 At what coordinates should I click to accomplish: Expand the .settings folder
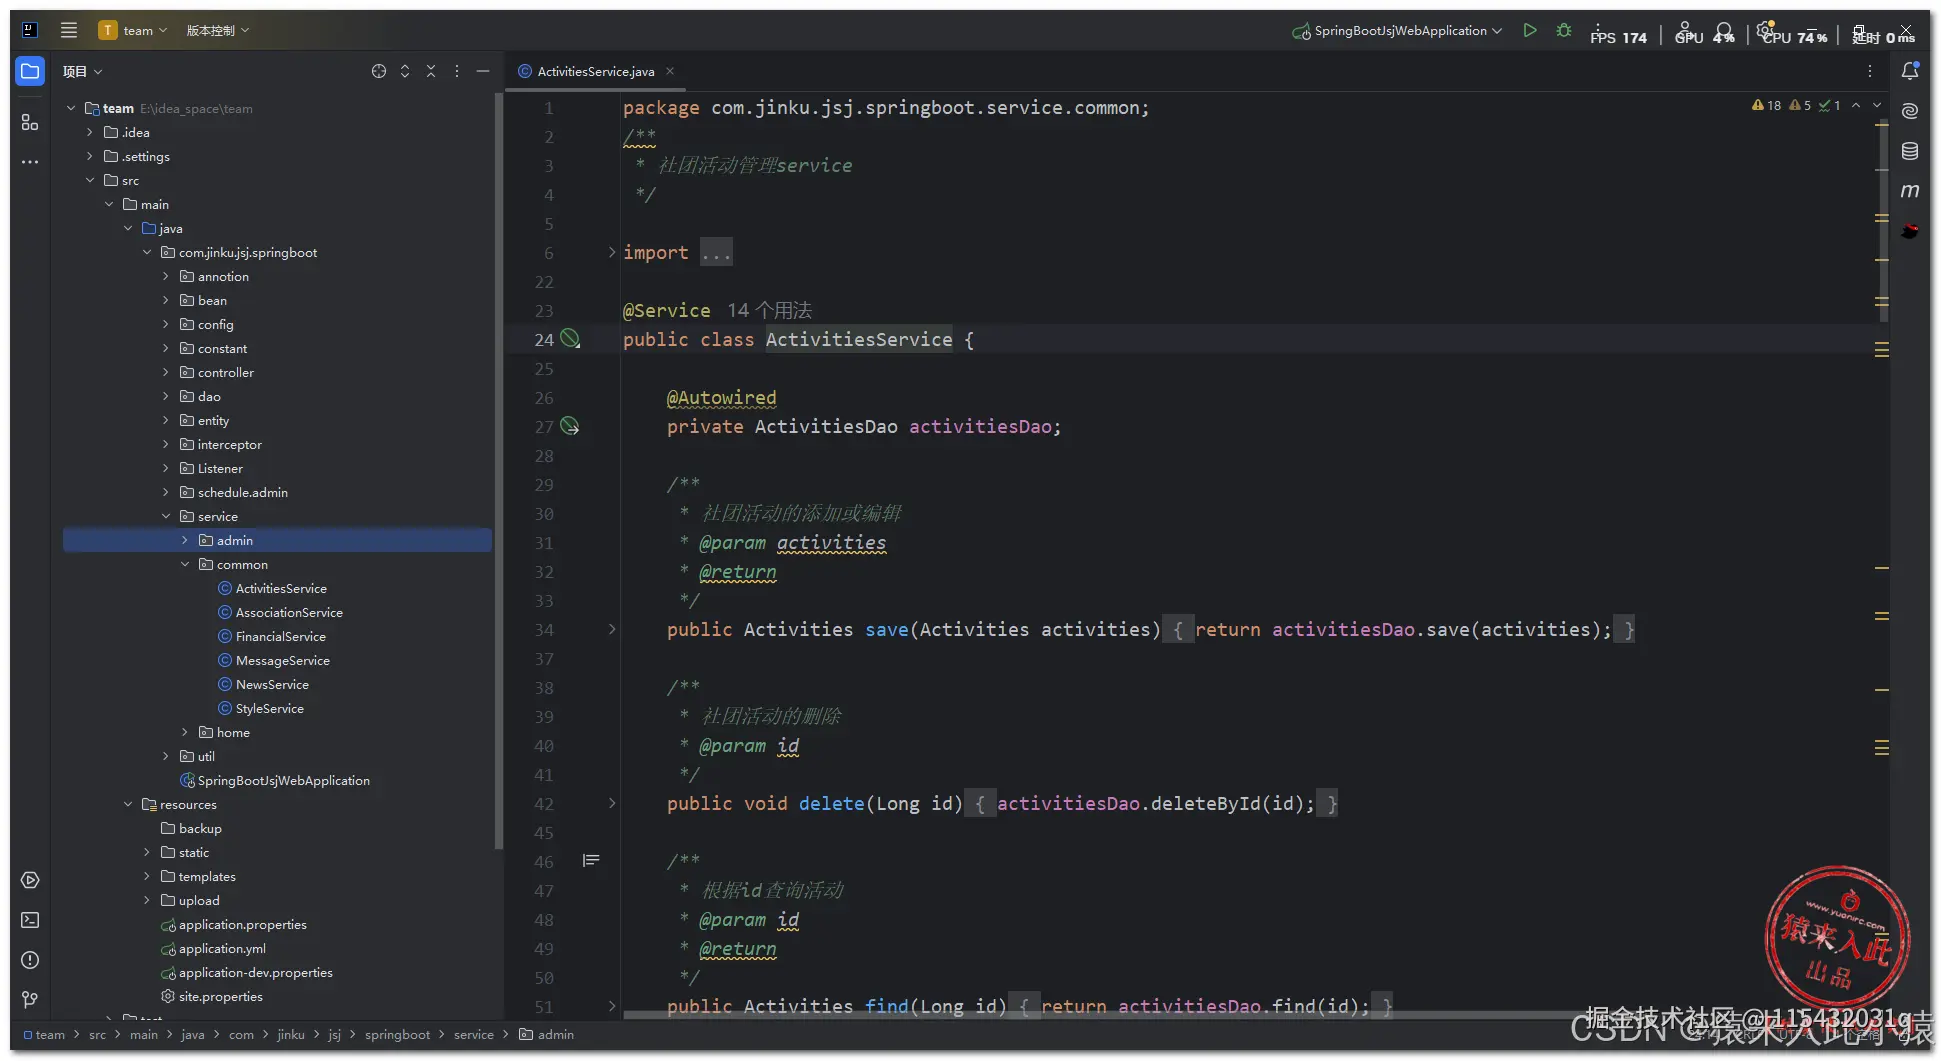point(90,156)
